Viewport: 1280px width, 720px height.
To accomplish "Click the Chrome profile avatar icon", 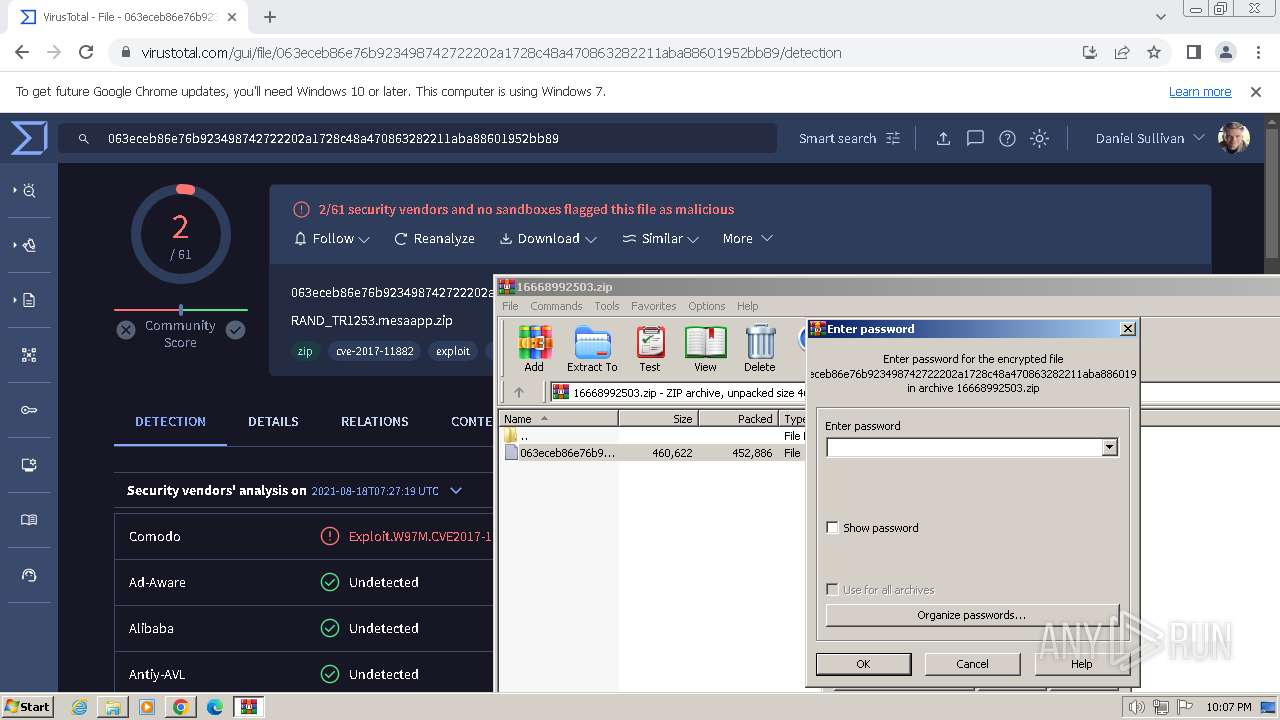I will 1226,52.
